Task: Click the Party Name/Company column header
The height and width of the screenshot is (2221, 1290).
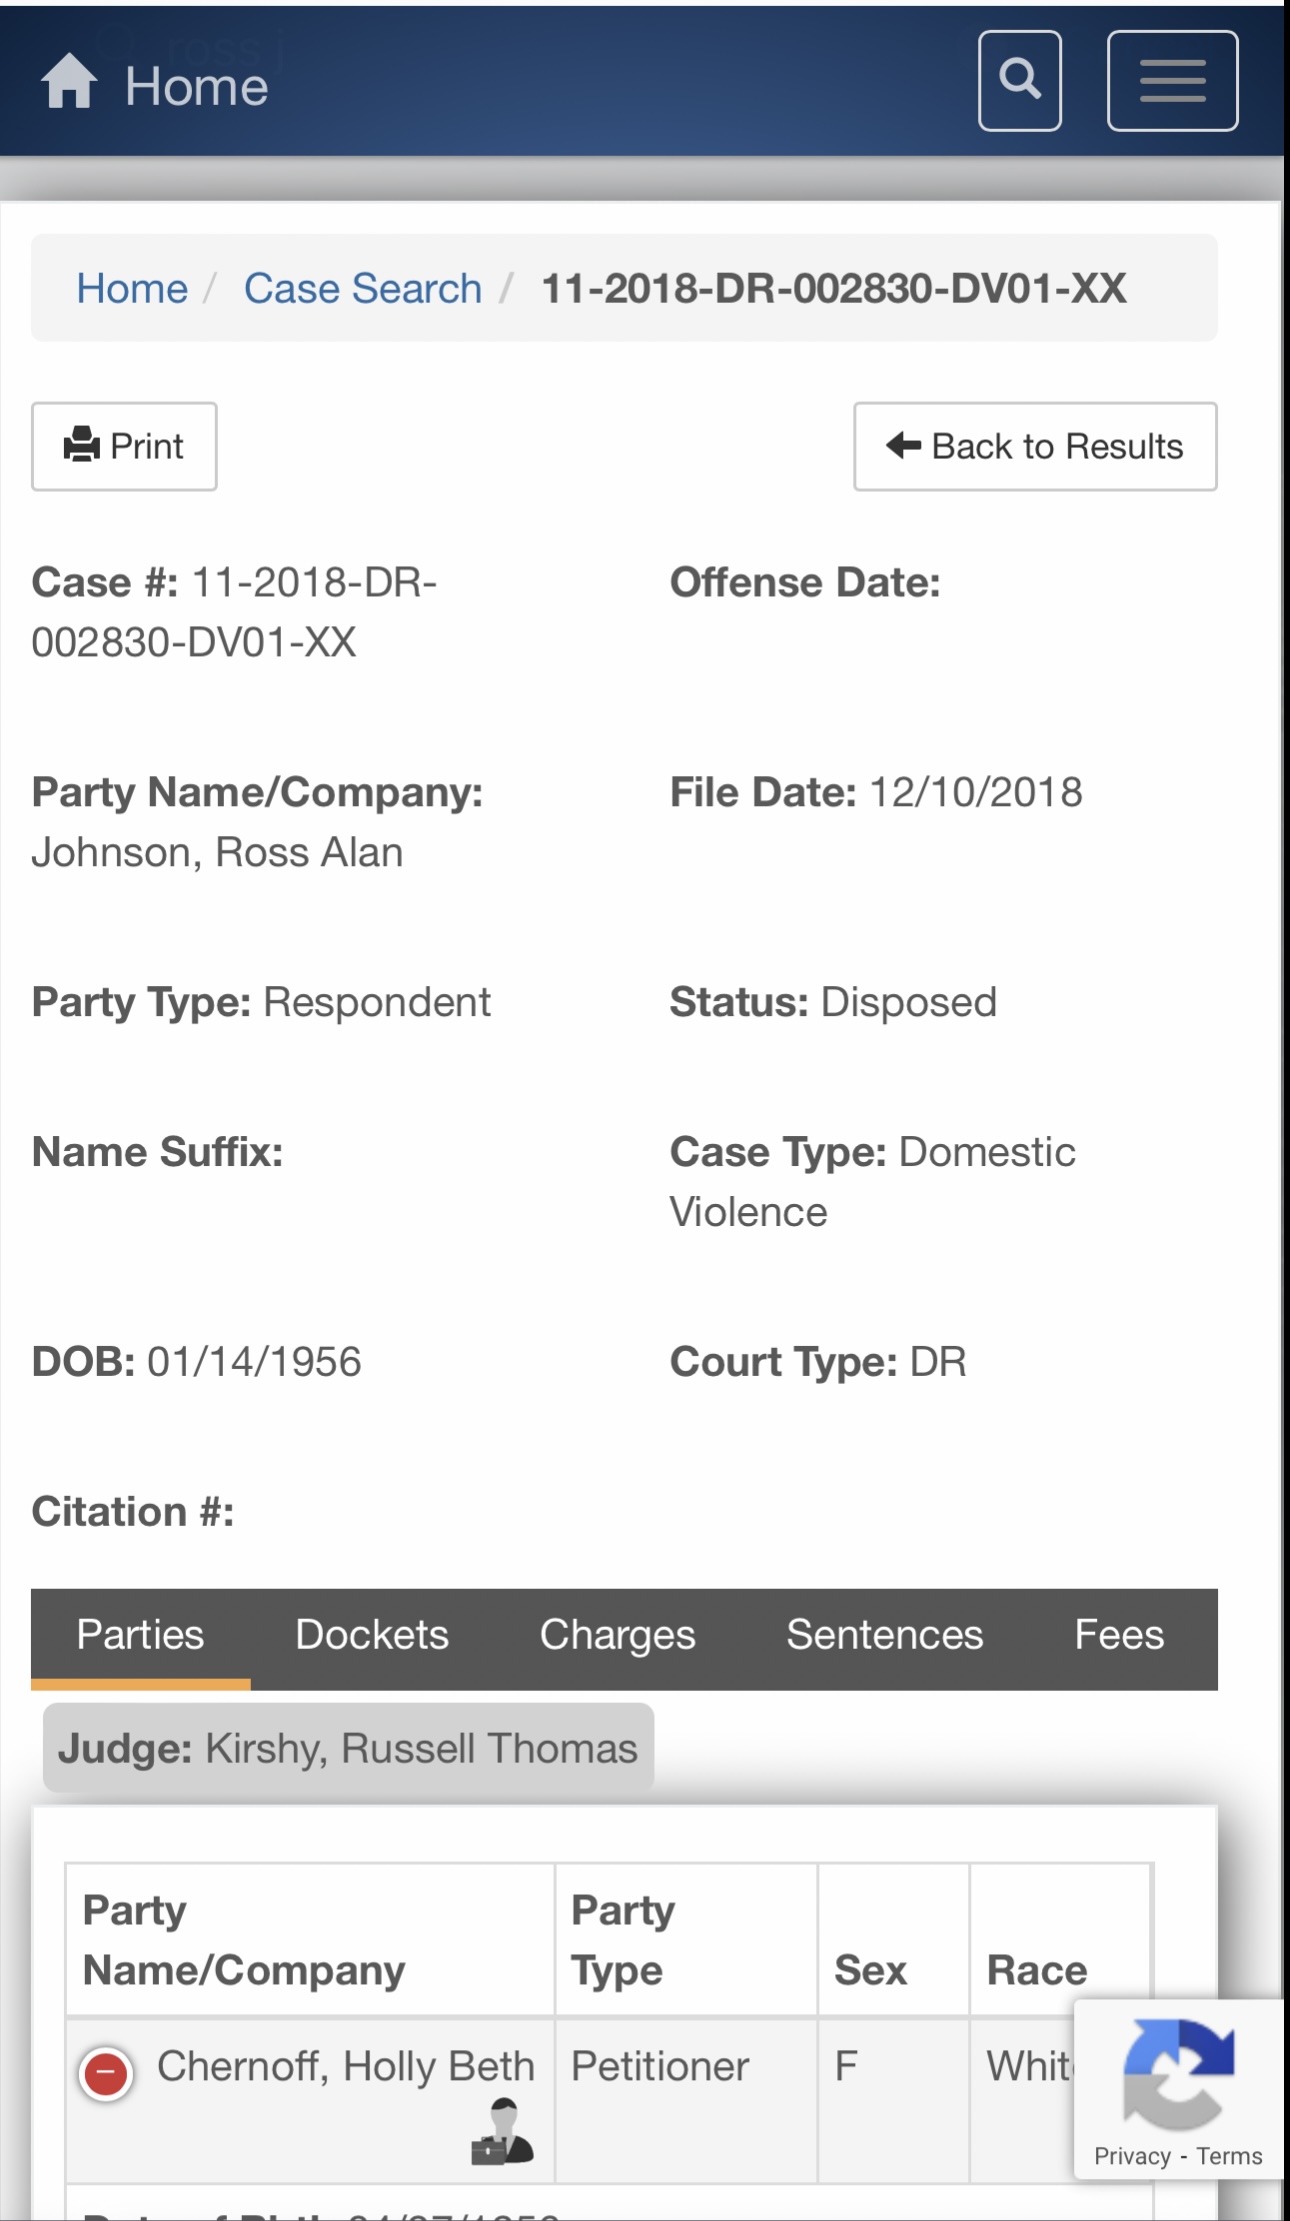Action: pyautogui.click(x=244, y=1940)
